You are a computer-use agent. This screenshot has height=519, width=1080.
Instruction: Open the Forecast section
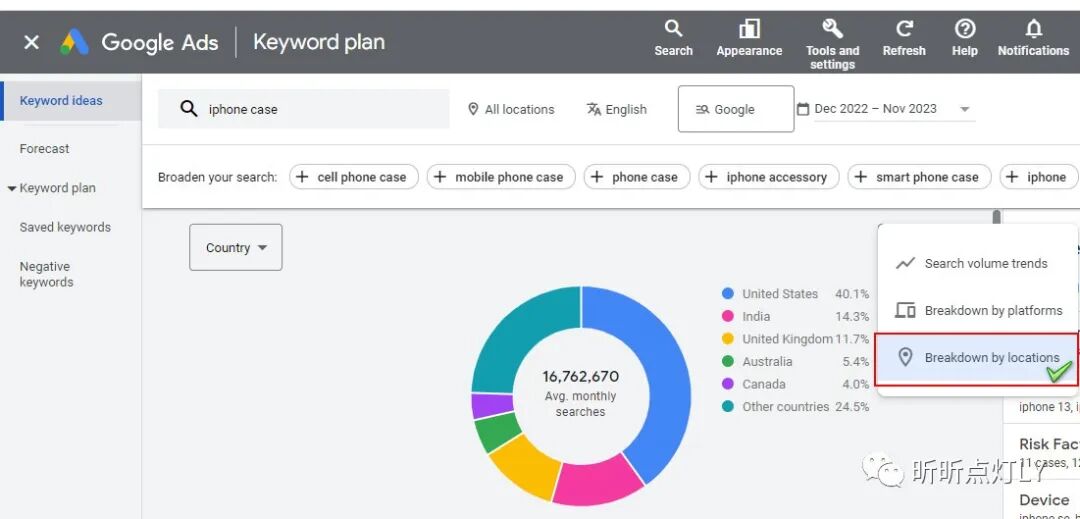[x=44, y=148]
